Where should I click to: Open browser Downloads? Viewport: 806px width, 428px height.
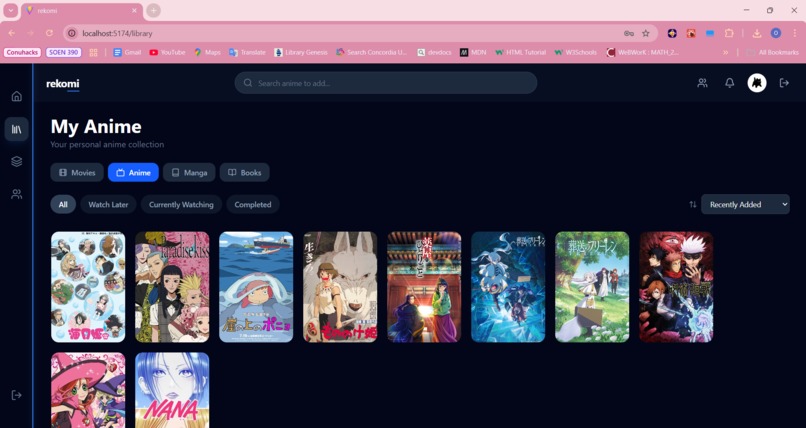click(757, 33)
